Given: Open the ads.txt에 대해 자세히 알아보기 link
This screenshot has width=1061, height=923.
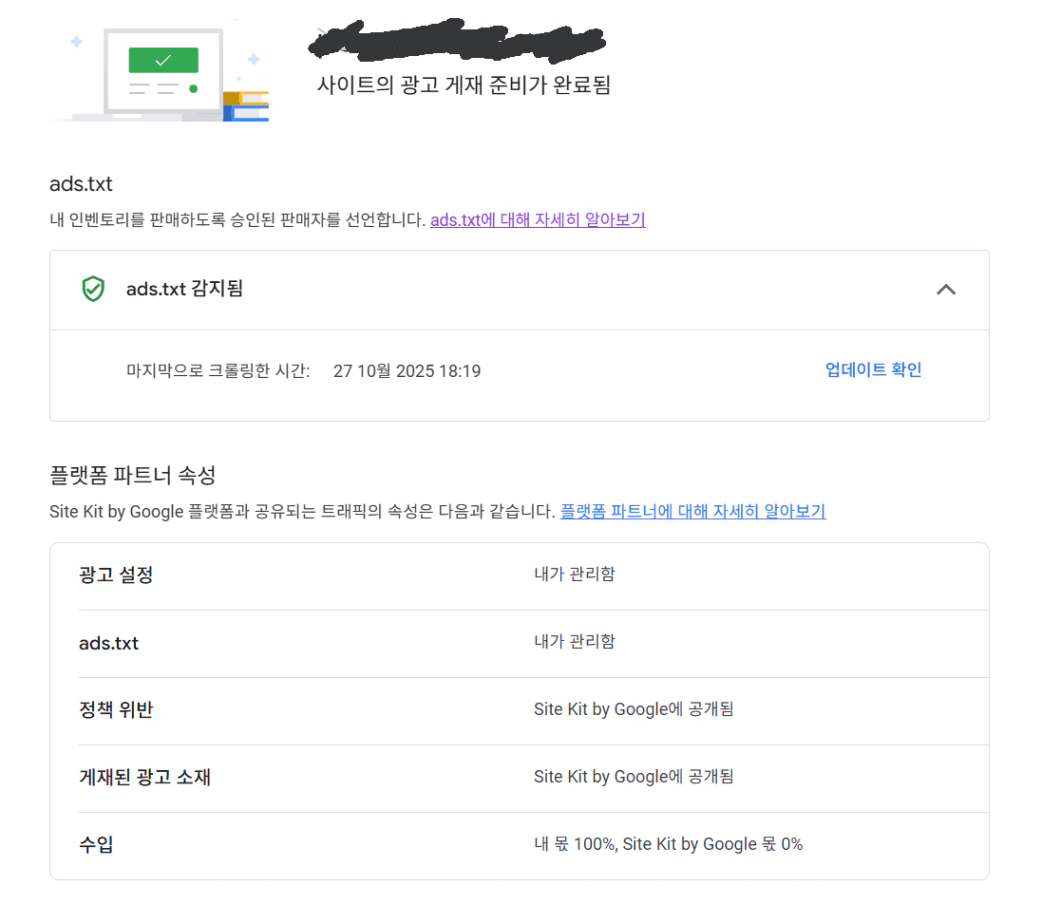Looking at the screenshot, I should pos(537,220).
